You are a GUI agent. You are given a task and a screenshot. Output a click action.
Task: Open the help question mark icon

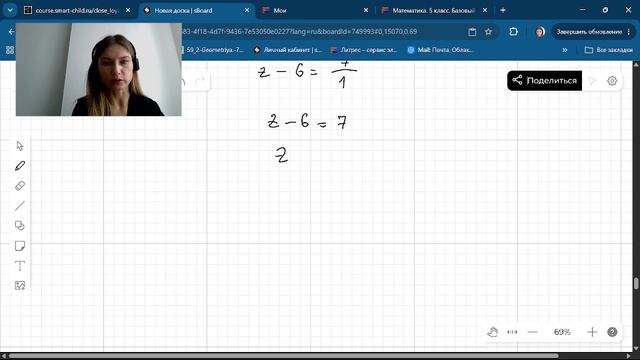click(612, 332)
